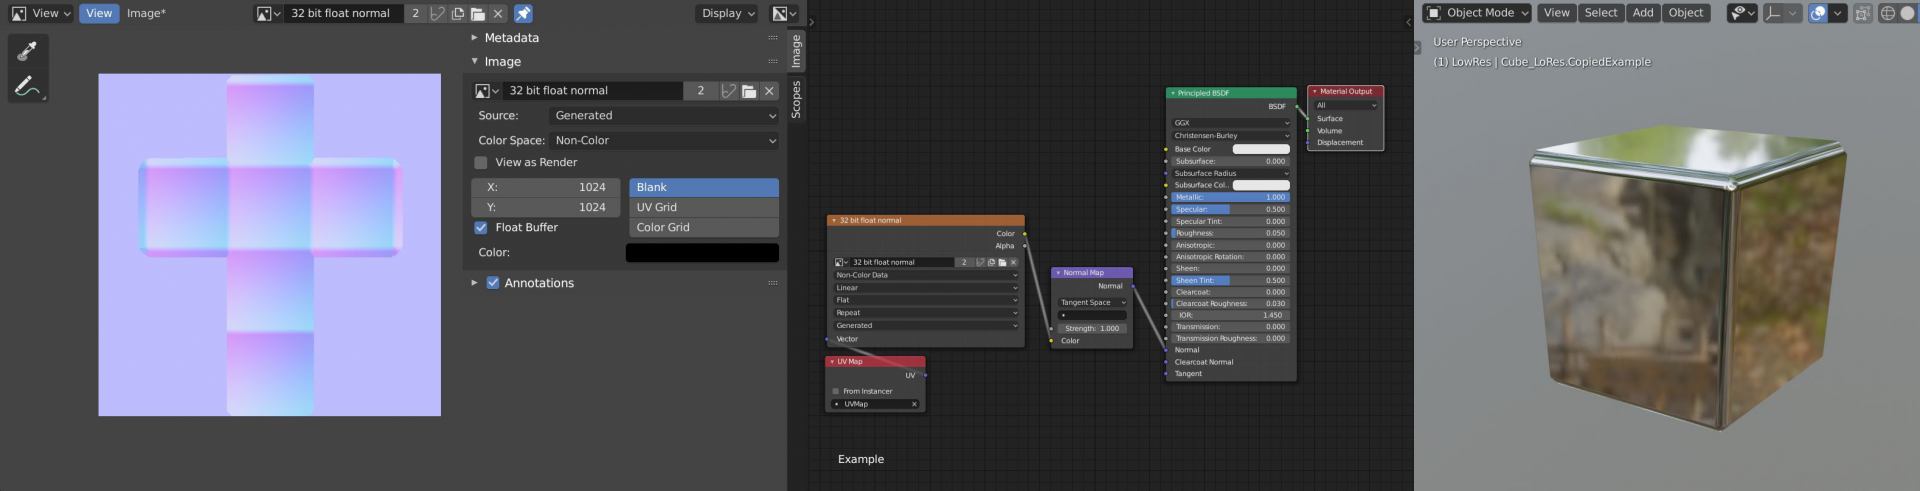The image size is (1920, 491).
Task: Toggle fake user shield in Image panel
Action: pos(728,91)
